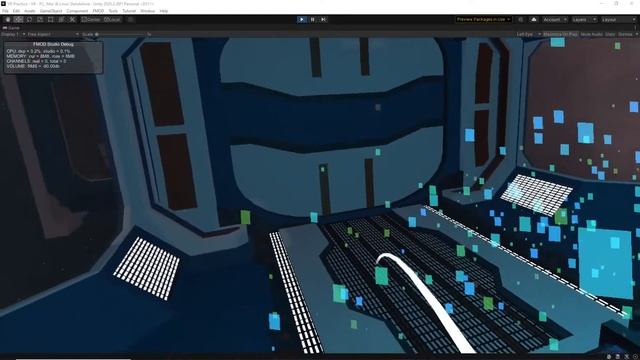Open the Free Aspect resolution dropdown
640x360 pixels.
[53, 34]
